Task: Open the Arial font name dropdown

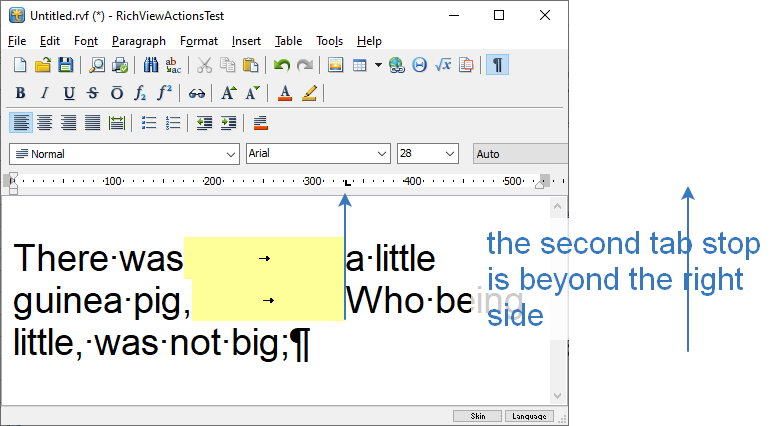Action: [381, 154]
